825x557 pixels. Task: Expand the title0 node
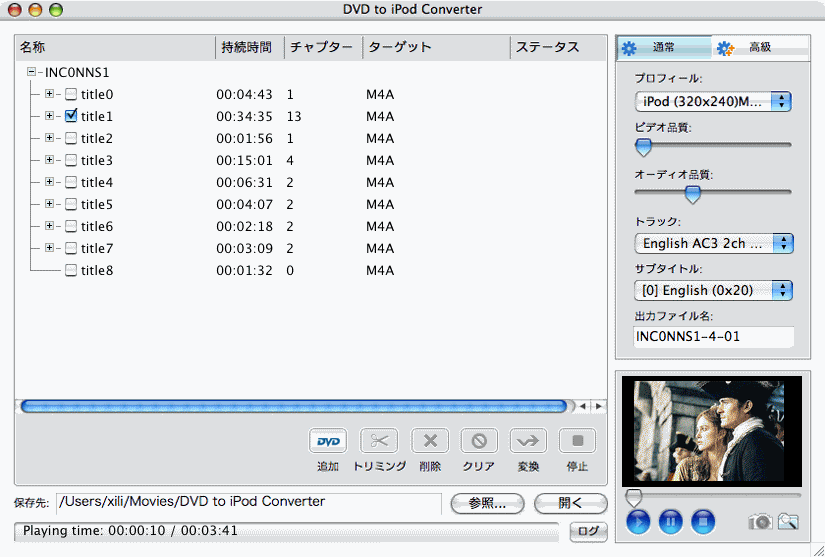click(49, 94)
